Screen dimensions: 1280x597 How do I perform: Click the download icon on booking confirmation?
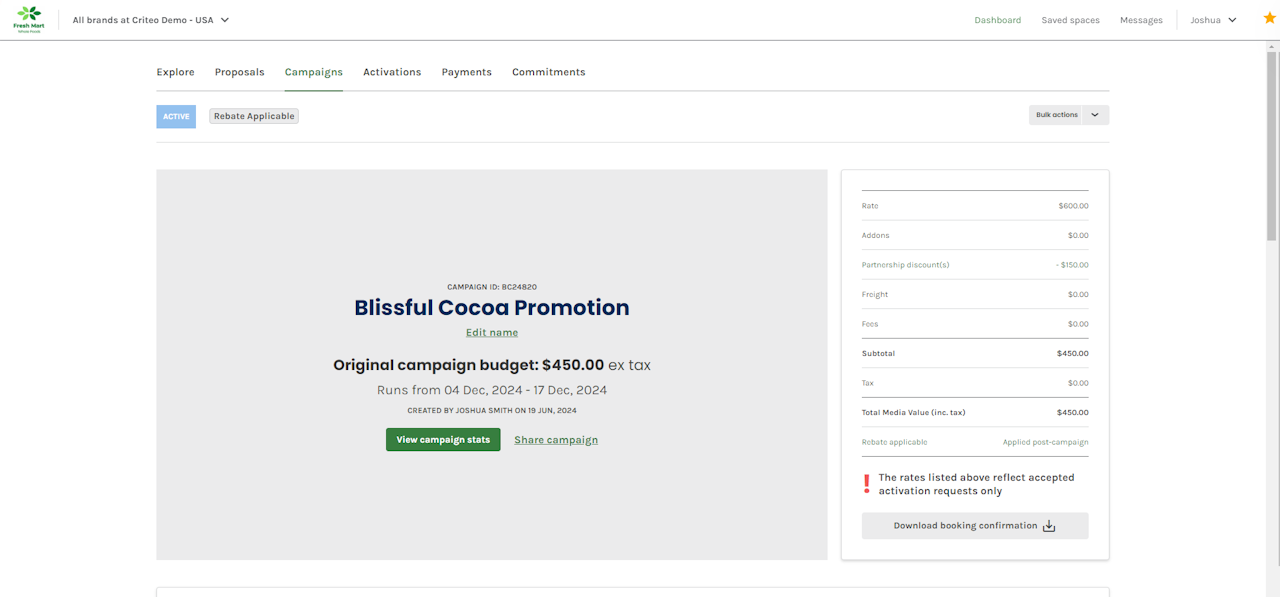pyautogui.click(x=1049, y=526)
